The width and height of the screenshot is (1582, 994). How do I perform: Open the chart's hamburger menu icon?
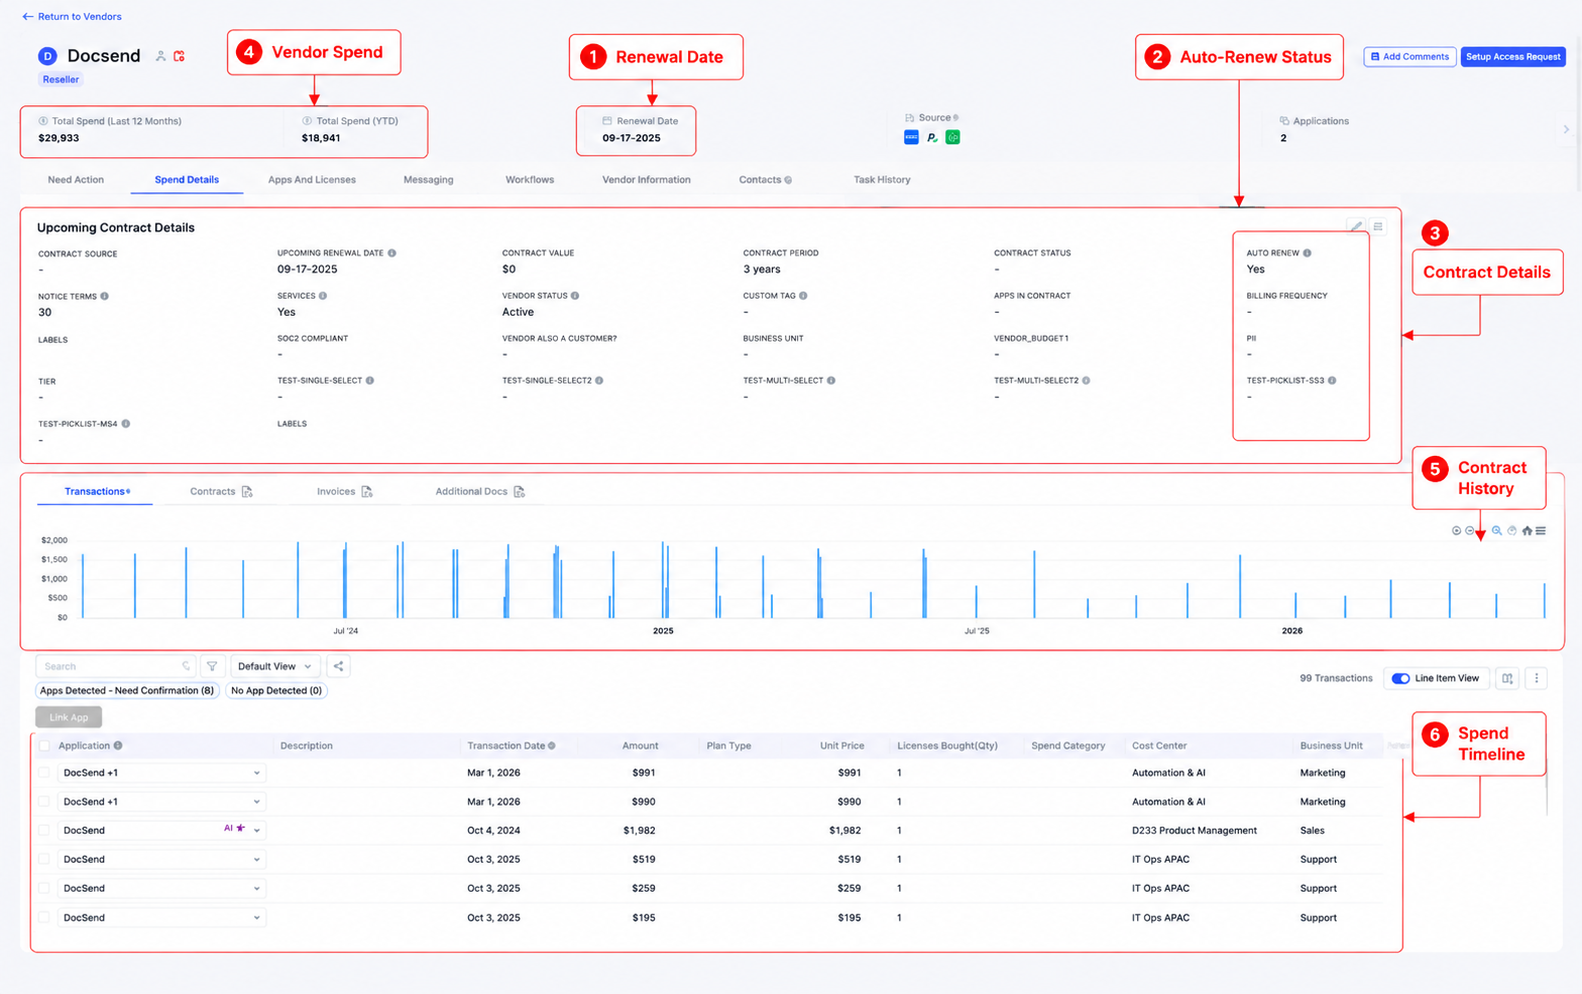(1541, 531)
